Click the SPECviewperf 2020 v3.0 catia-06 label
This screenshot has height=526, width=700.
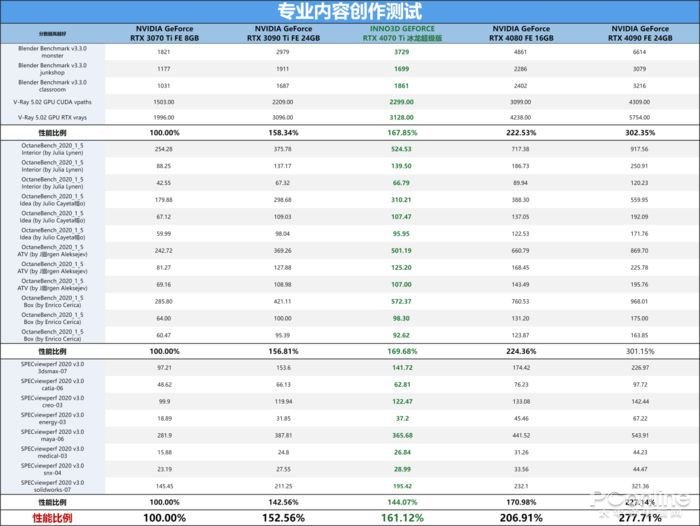pyautogui.click(x=52, y=385)
